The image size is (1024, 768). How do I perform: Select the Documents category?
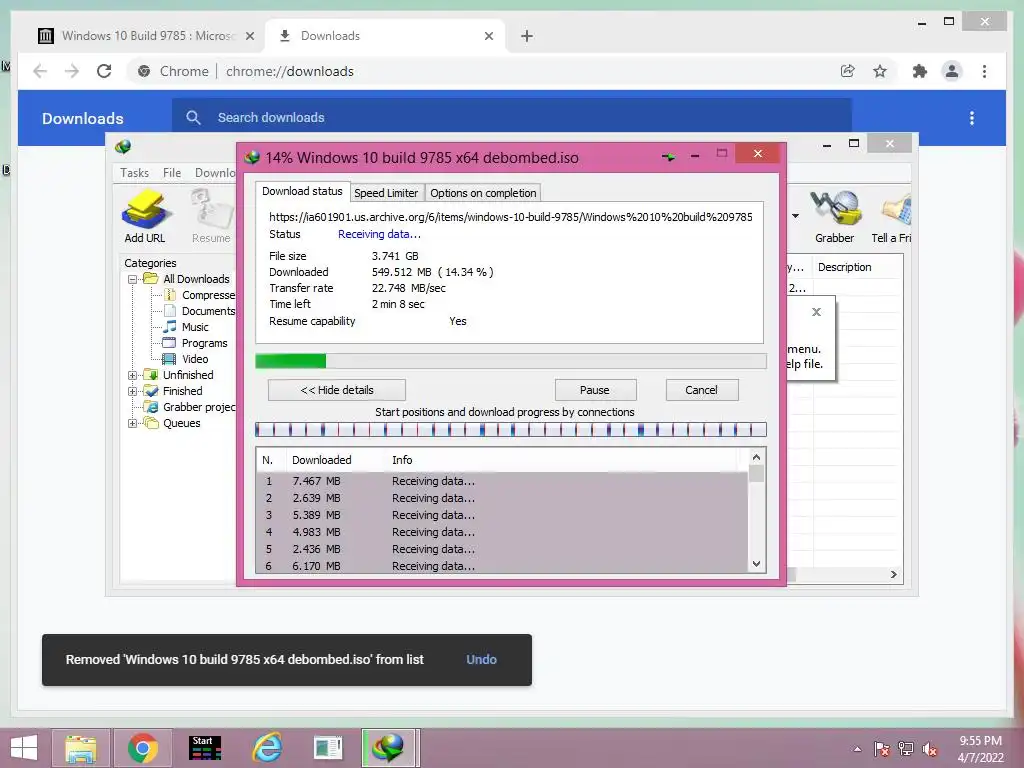click(x=208, y=311)
